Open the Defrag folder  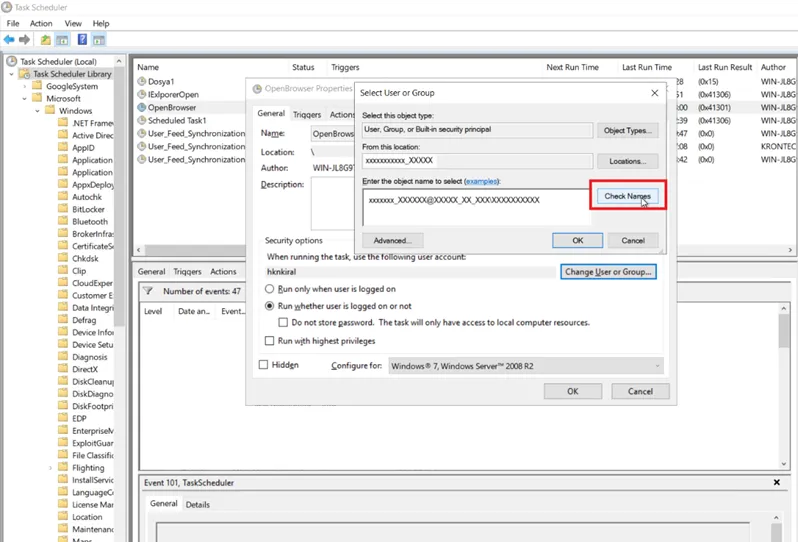pos(84,320)
